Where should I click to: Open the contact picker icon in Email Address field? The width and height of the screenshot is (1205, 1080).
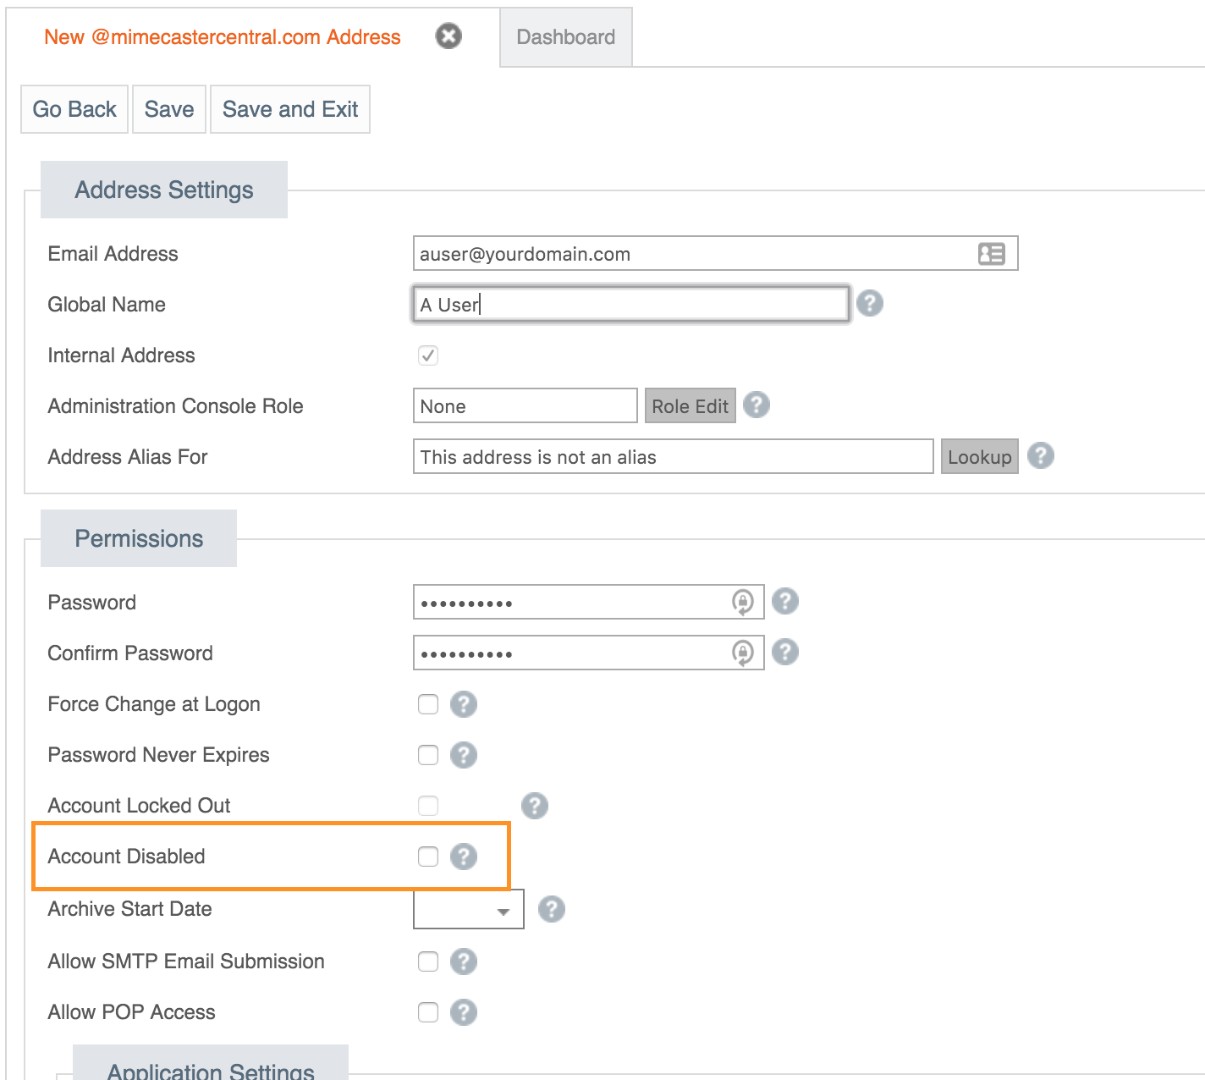(x=990, y=253)
